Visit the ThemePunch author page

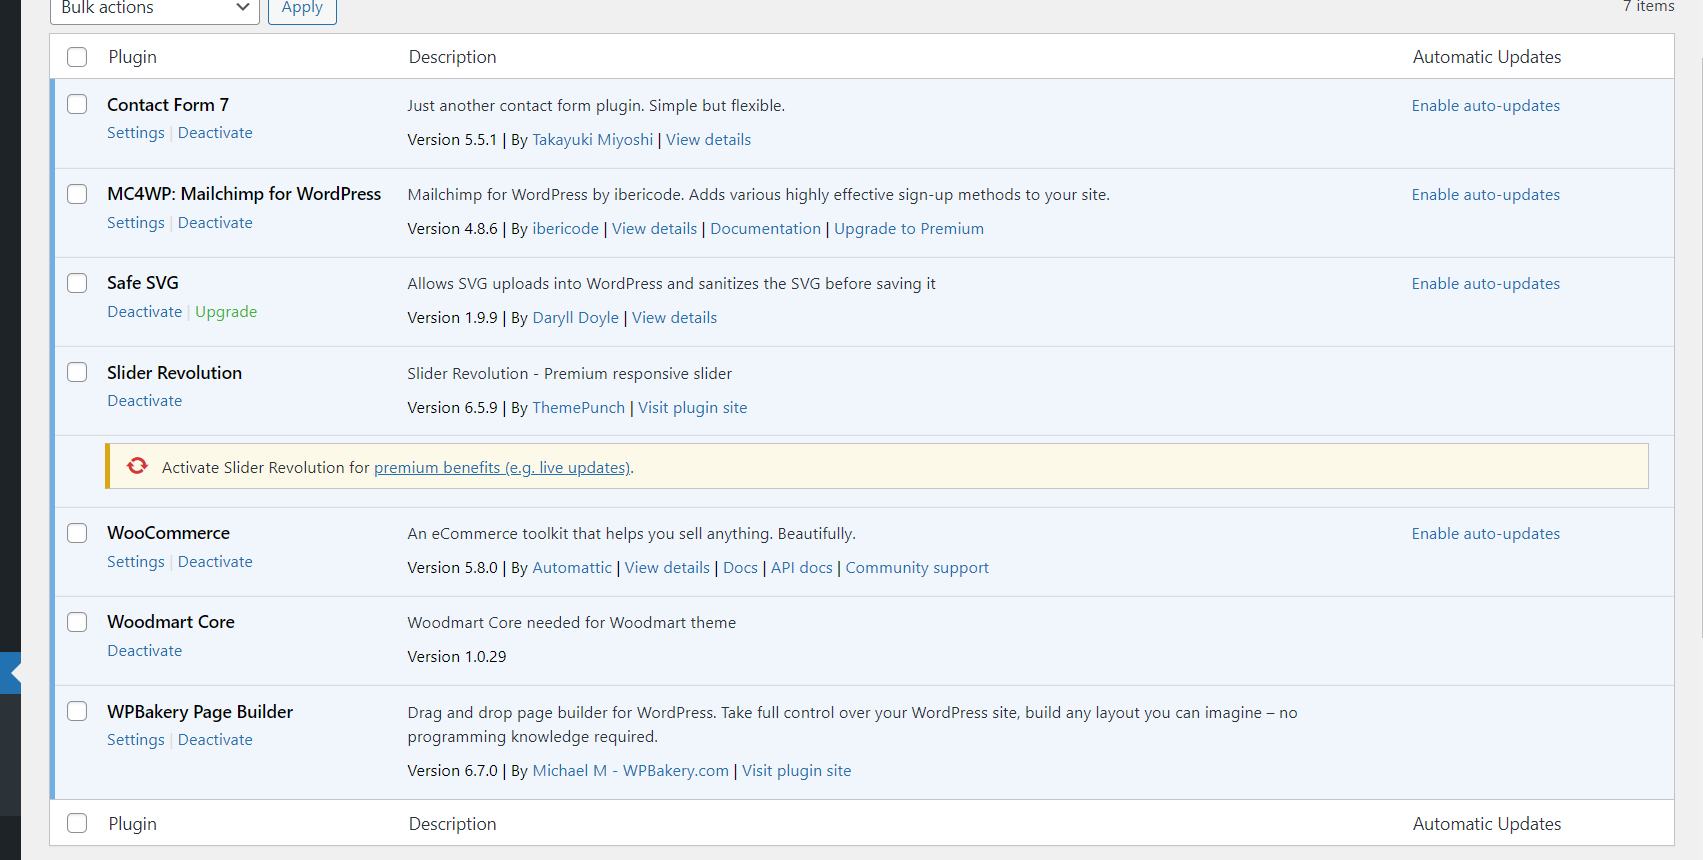pos(578,408)
